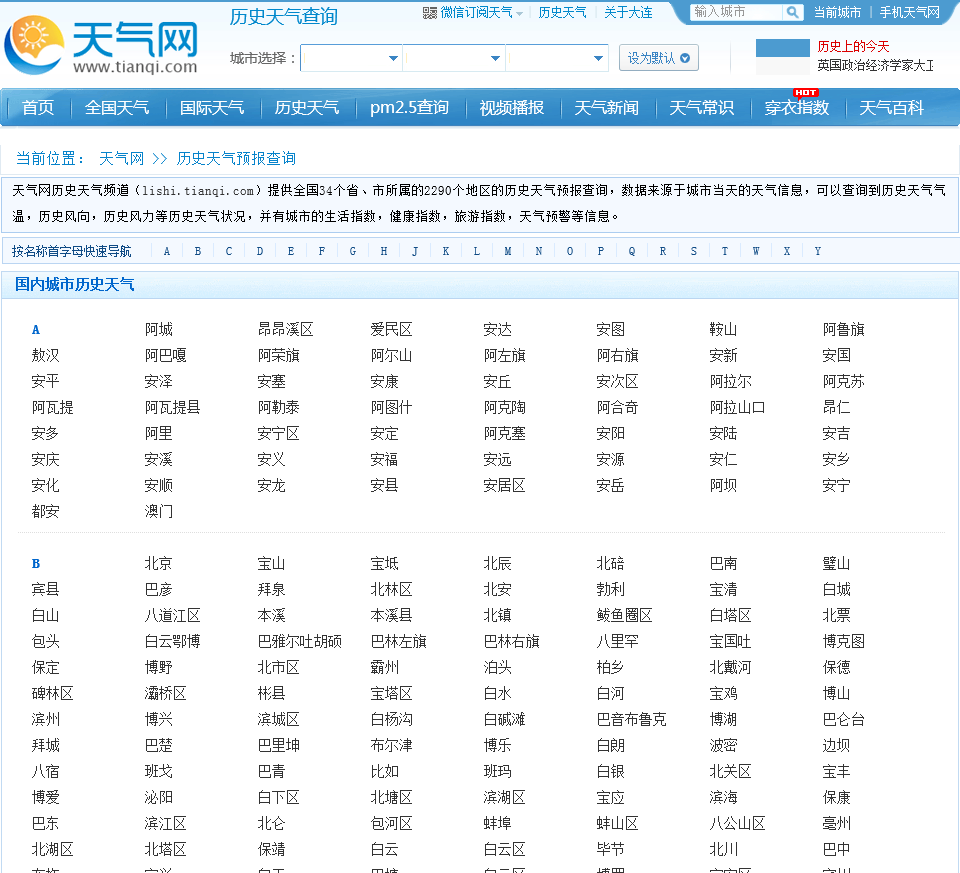This screenshot has height=873, width=960.
Task: Open 澳门 historical weather link
Action: pos(158,511)
